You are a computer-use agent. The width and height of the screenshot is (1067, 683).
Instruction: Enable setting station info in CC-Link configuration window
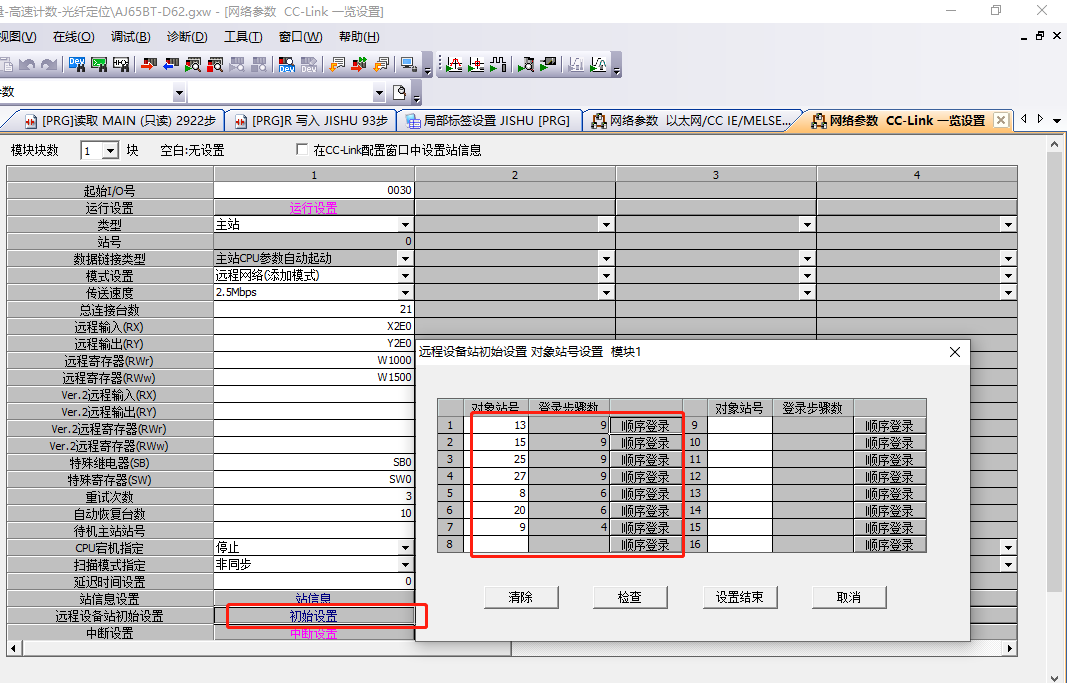pyautogui.click(x=302, y=151)
